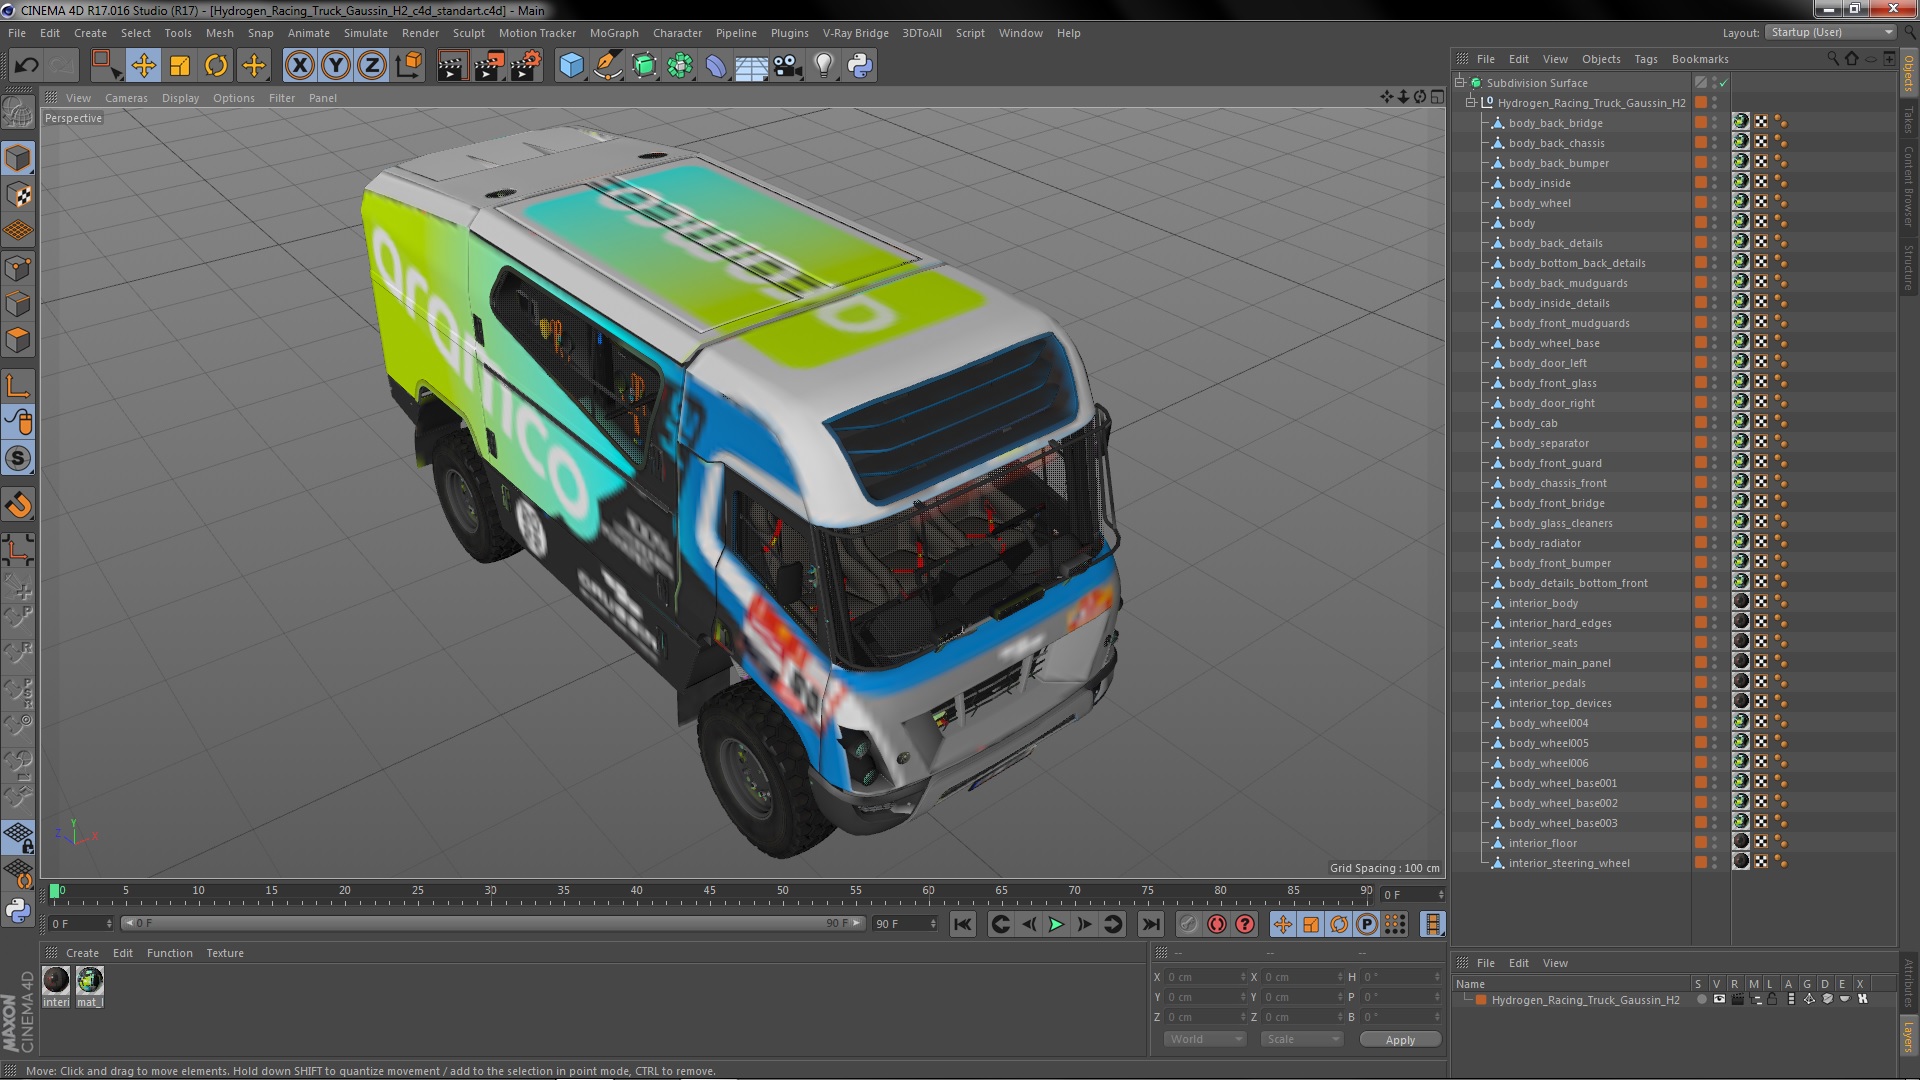This screenshot has width=1920, height=1080.
Task: Open Create in material manager
Action: tap(82, 953)
